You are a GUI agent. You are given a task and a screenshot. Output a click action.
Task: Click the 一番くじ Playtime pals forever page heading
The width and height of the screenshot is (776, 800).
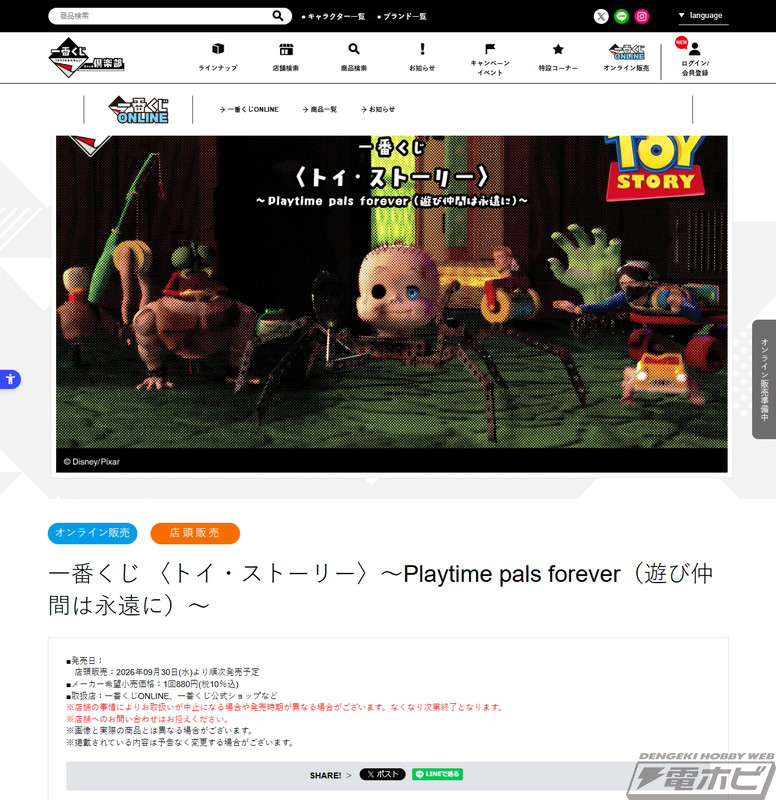click(x=381, y=589)
